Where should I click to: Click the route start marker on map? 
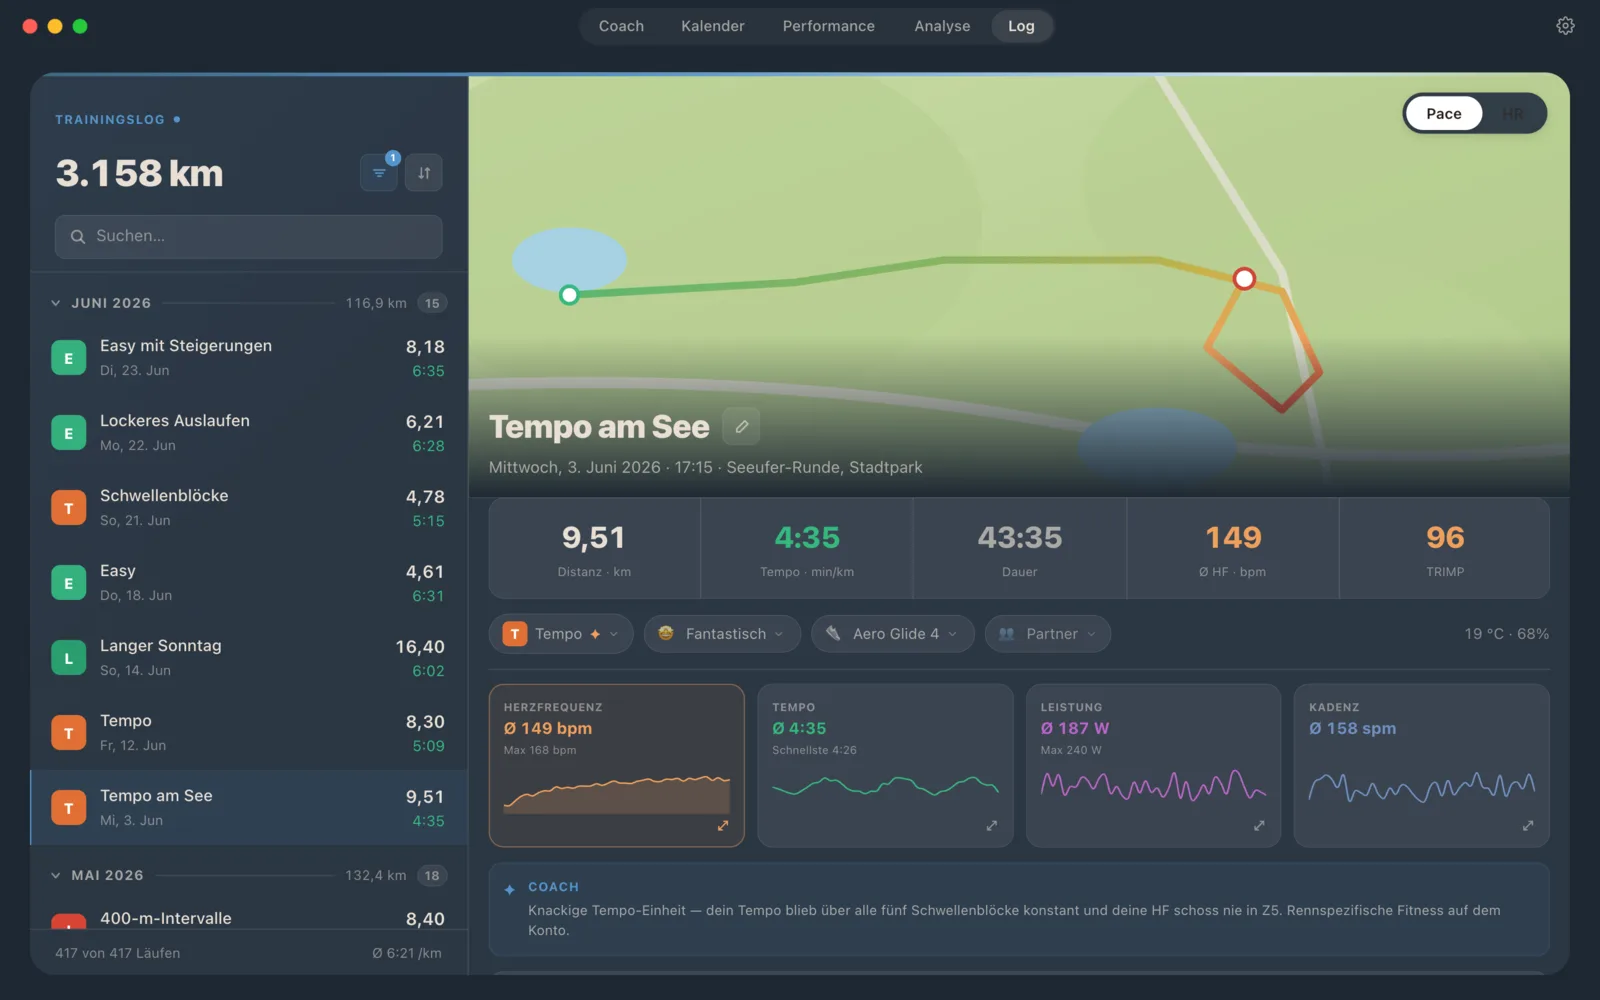[x=569, y=295]
